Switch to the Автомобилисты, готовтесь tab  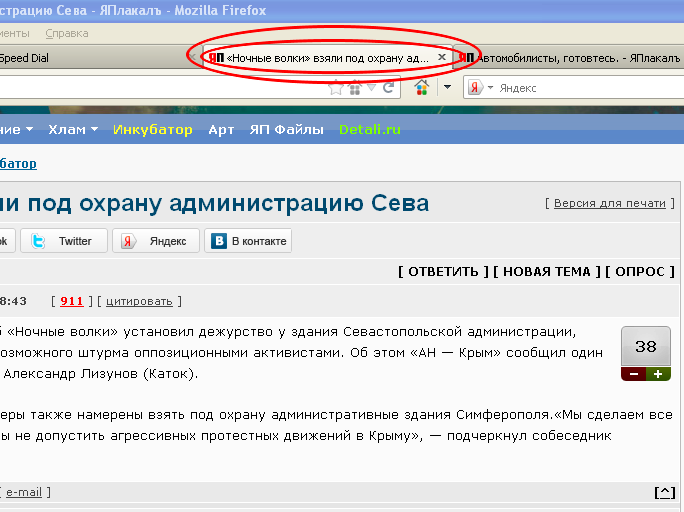point(569,58)
